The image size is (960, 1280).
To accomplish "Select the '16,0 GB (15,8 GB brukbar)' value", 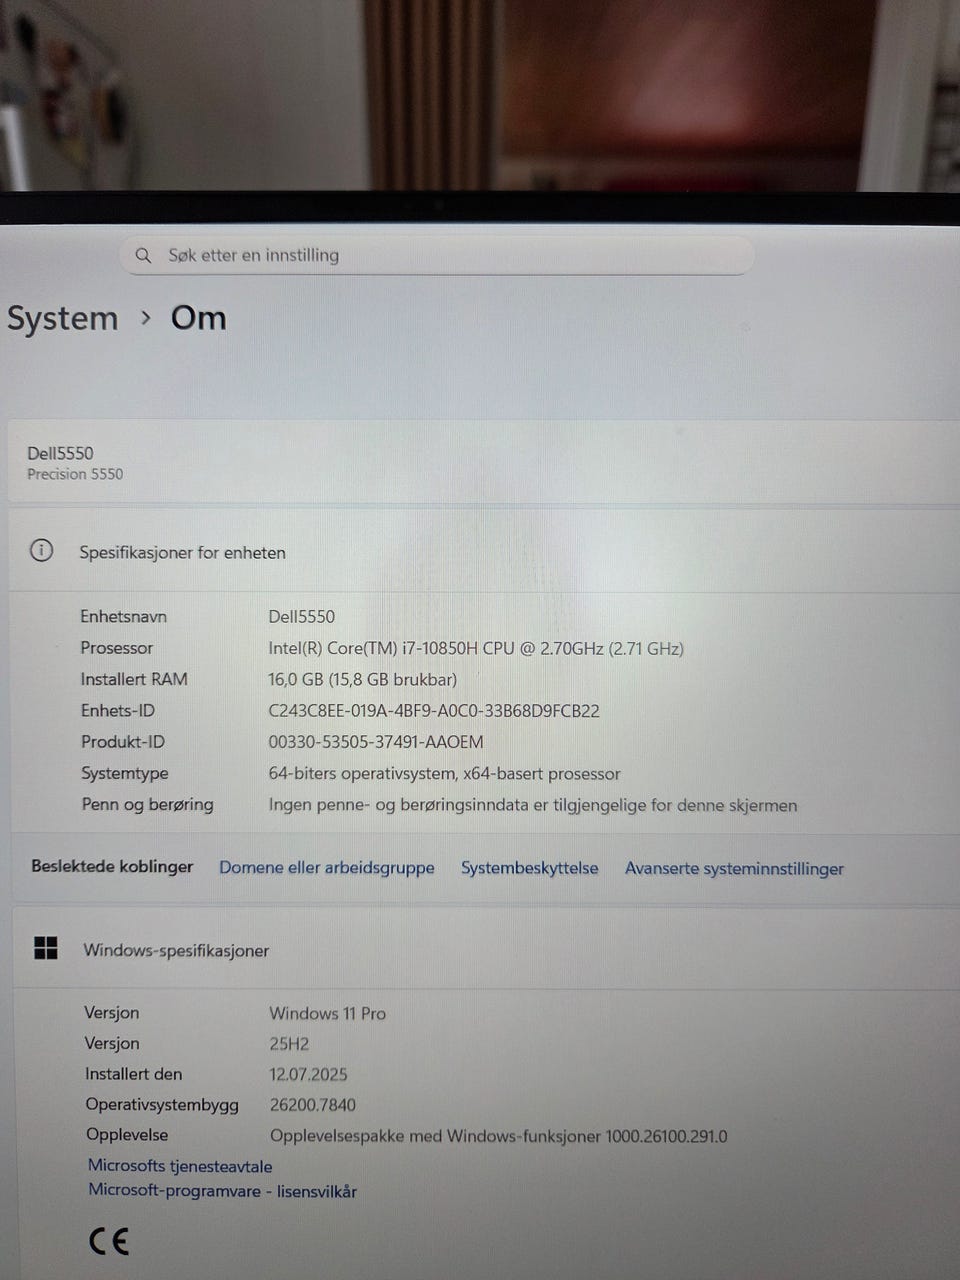I will coord(362,679).
